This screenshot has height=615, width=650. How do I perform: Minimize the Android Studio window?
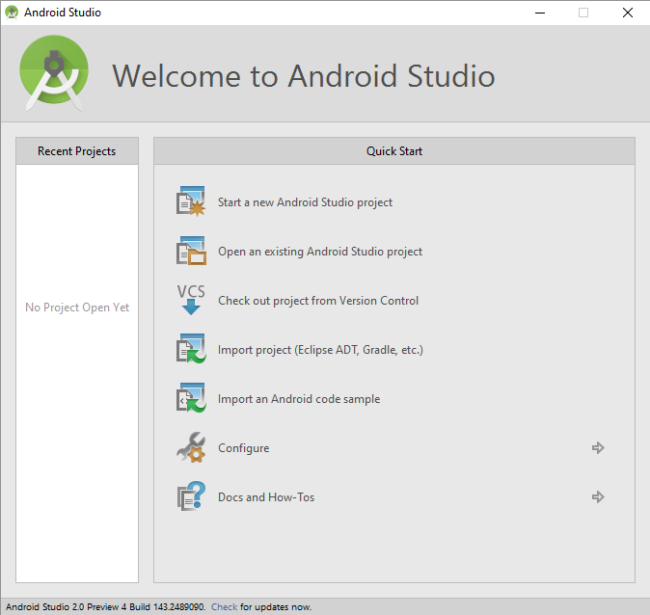click(x=540, y=13)
